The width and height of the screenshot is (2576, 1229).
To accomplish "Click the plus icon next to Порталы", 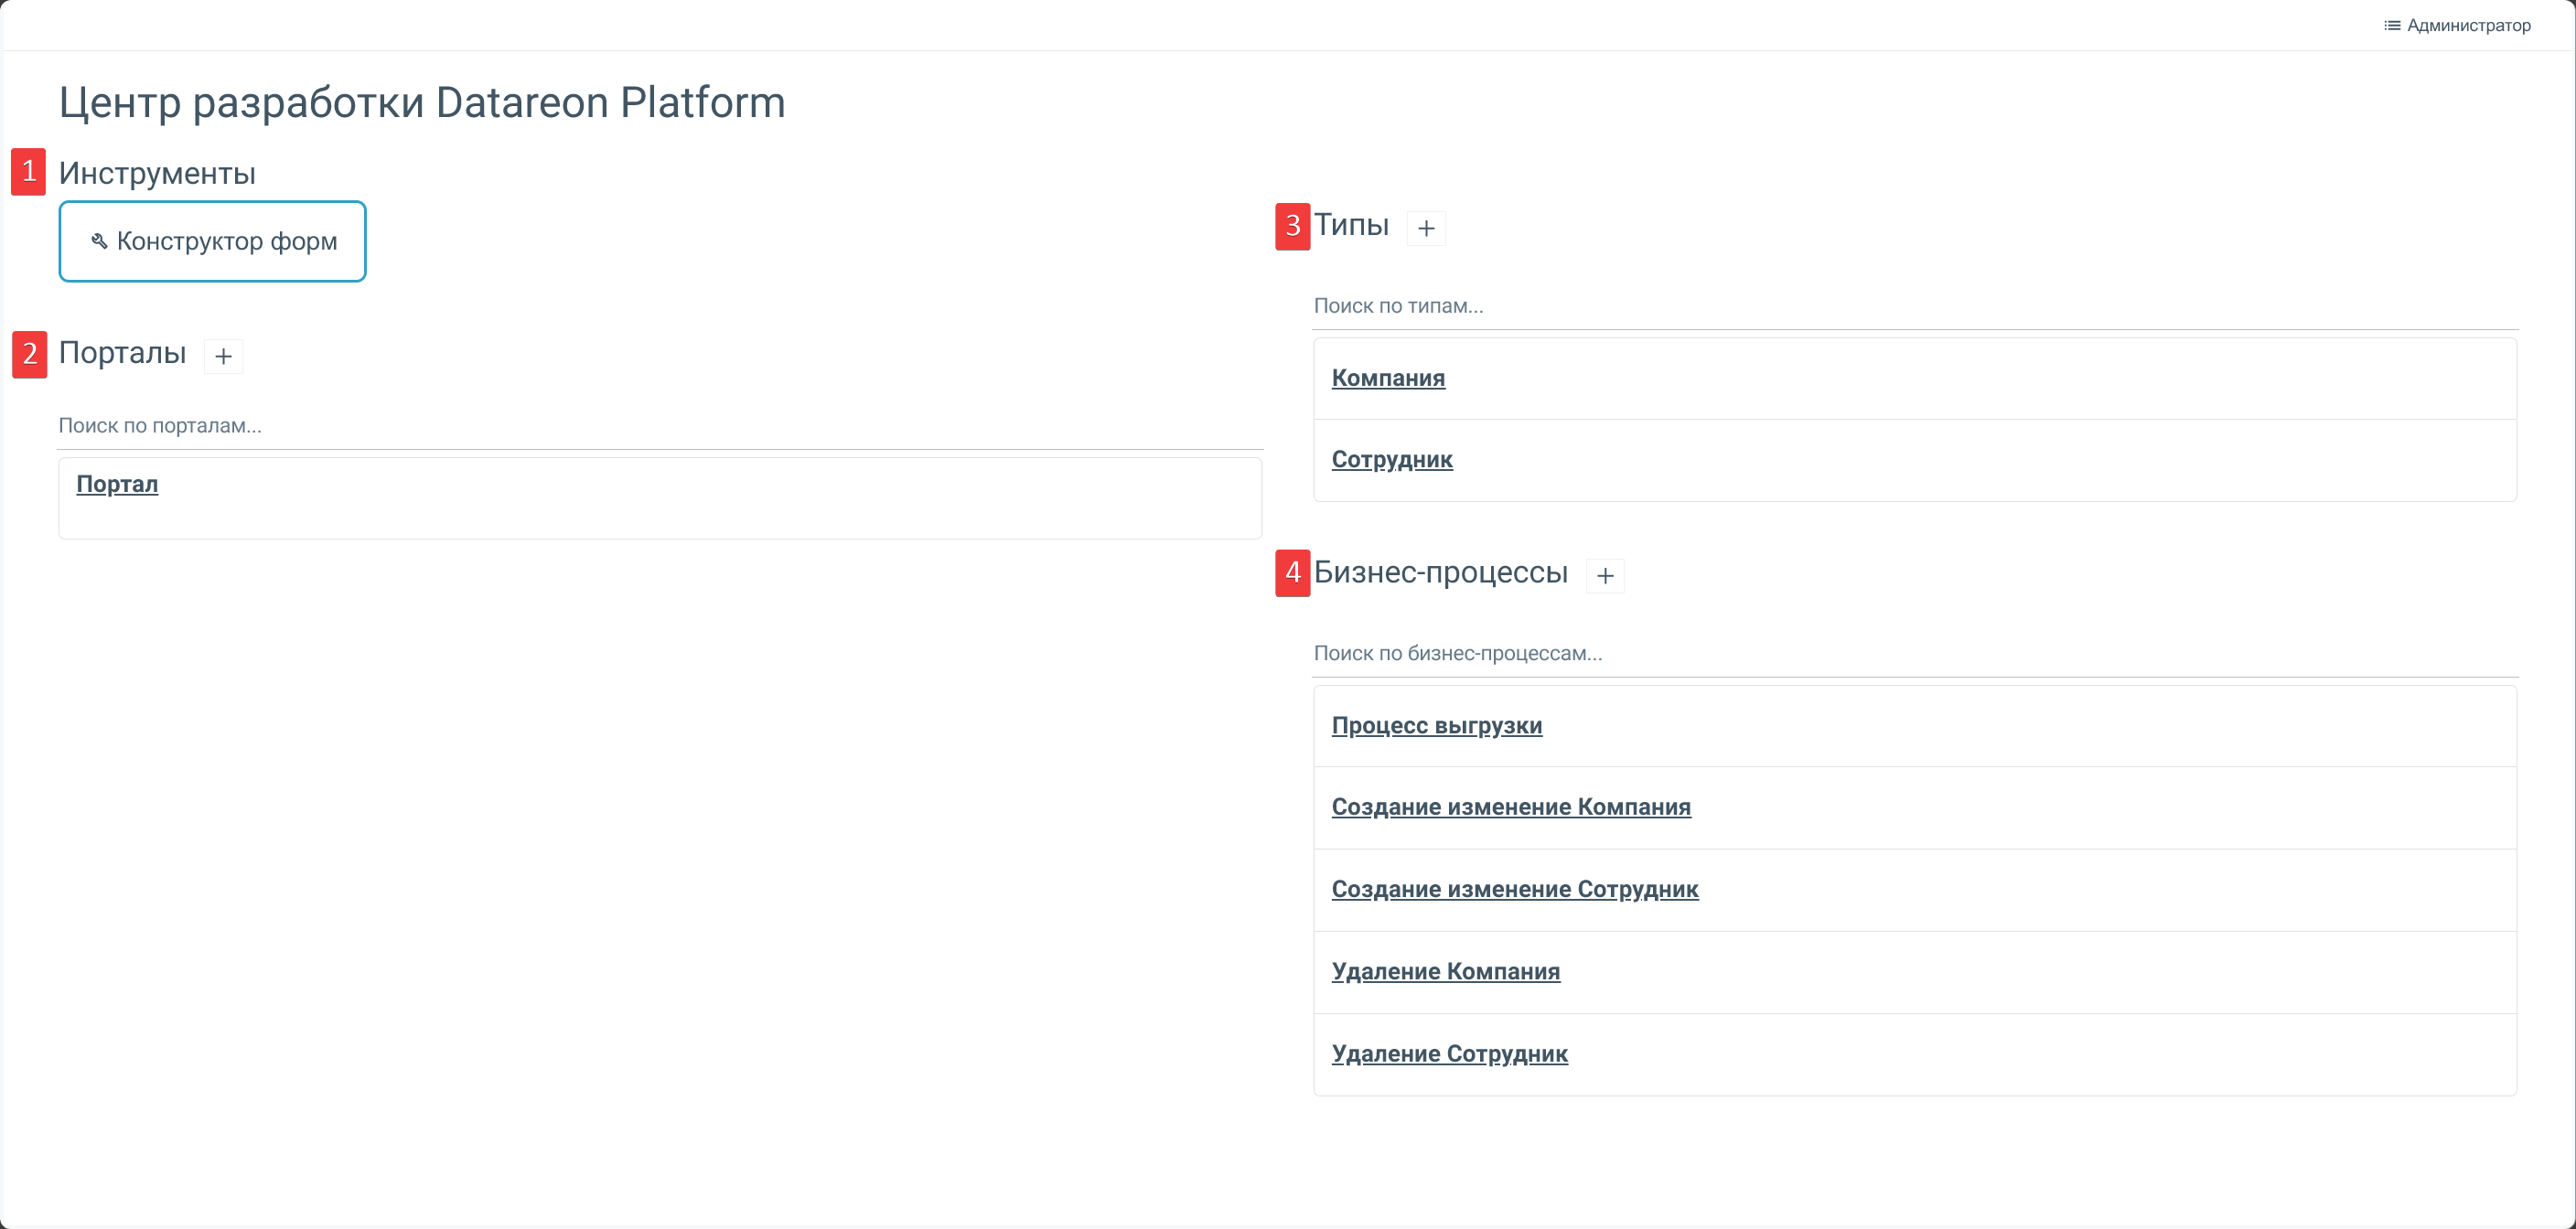I will (223, 356).
